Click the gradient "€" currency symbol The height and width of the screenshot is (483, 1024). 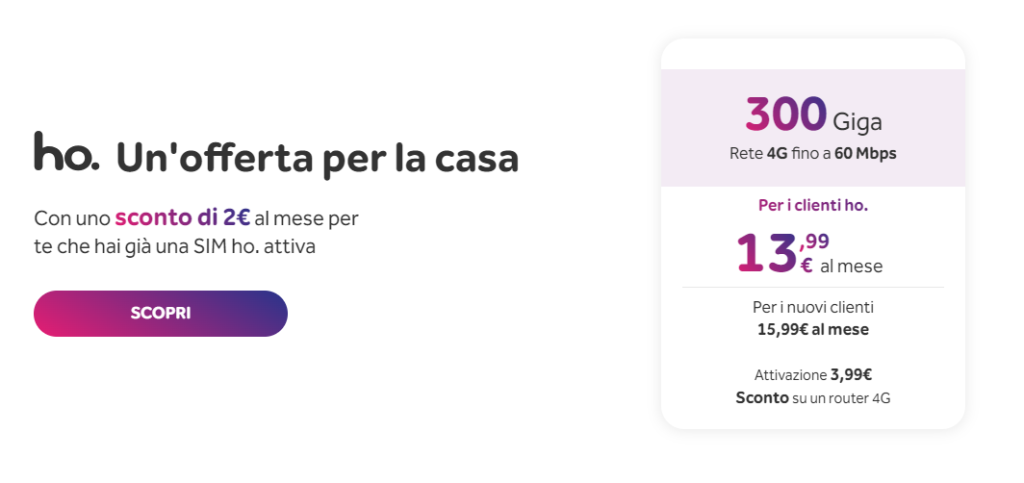click(807, 266)
